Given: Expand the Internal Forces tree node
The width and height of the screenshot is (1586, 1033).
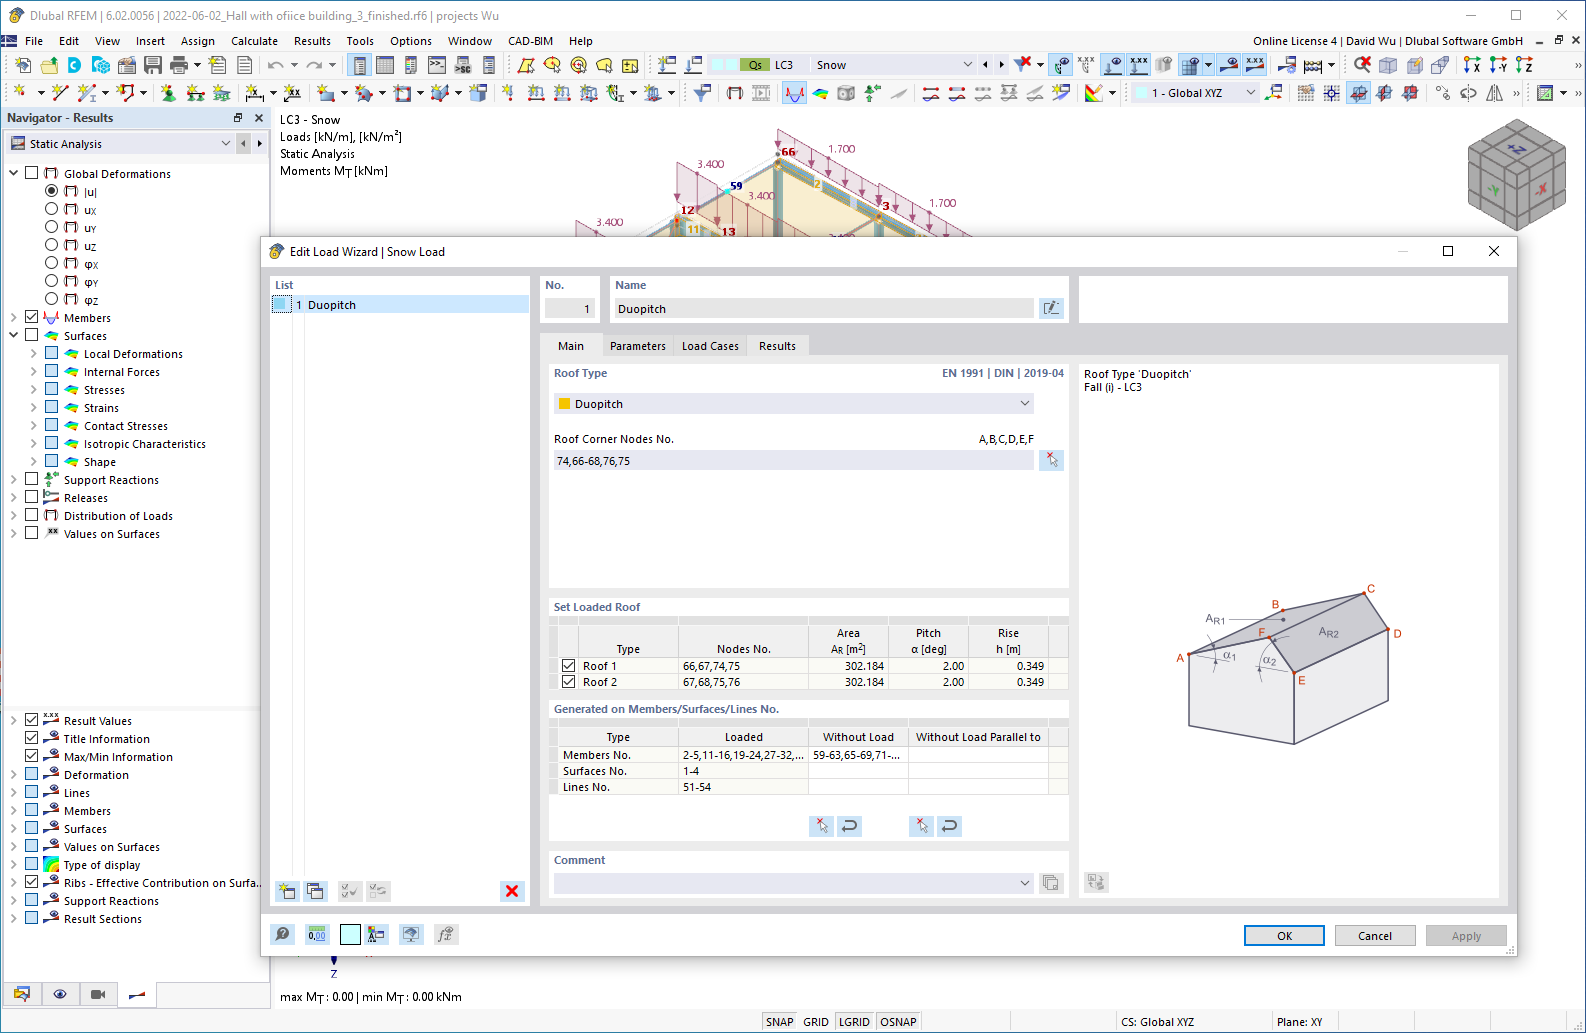Looking at the screenshot, I should pos(33,372).
